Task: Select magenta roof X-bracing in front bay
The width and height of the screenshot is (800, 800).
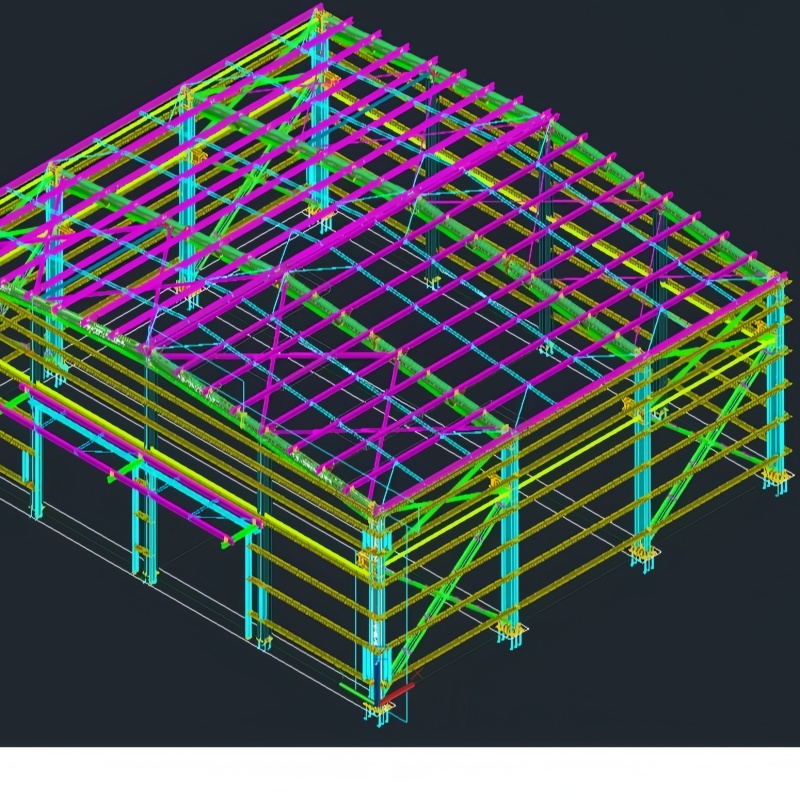Action: (x=276, y=352)
